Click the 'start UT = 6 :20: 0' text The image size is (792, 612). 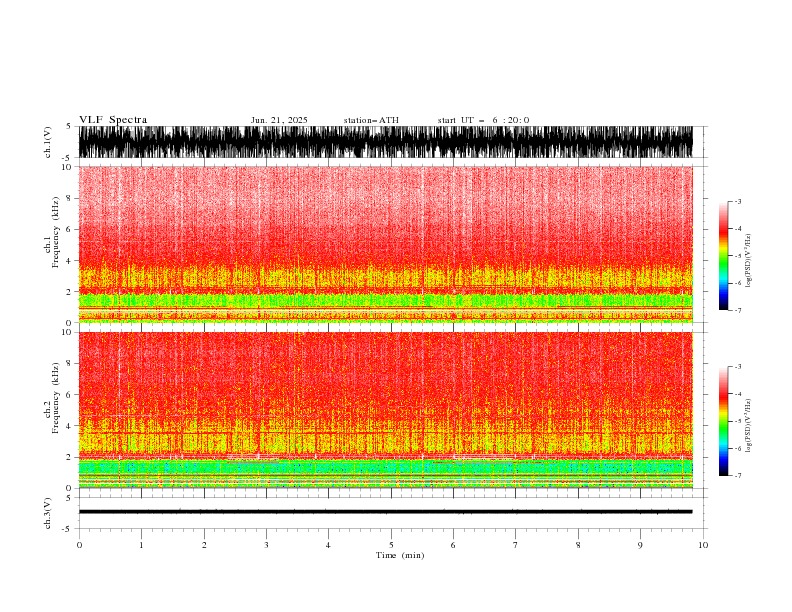(x=483, y=120)
